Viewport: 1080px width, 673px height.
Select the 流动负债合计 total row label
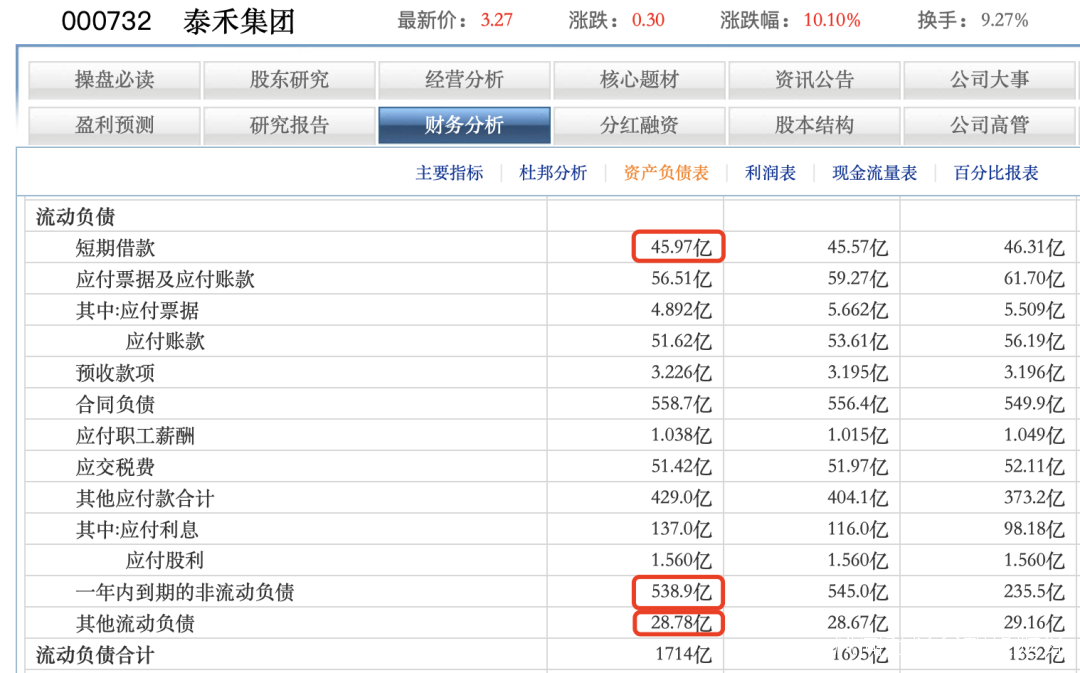click(96, 655)
